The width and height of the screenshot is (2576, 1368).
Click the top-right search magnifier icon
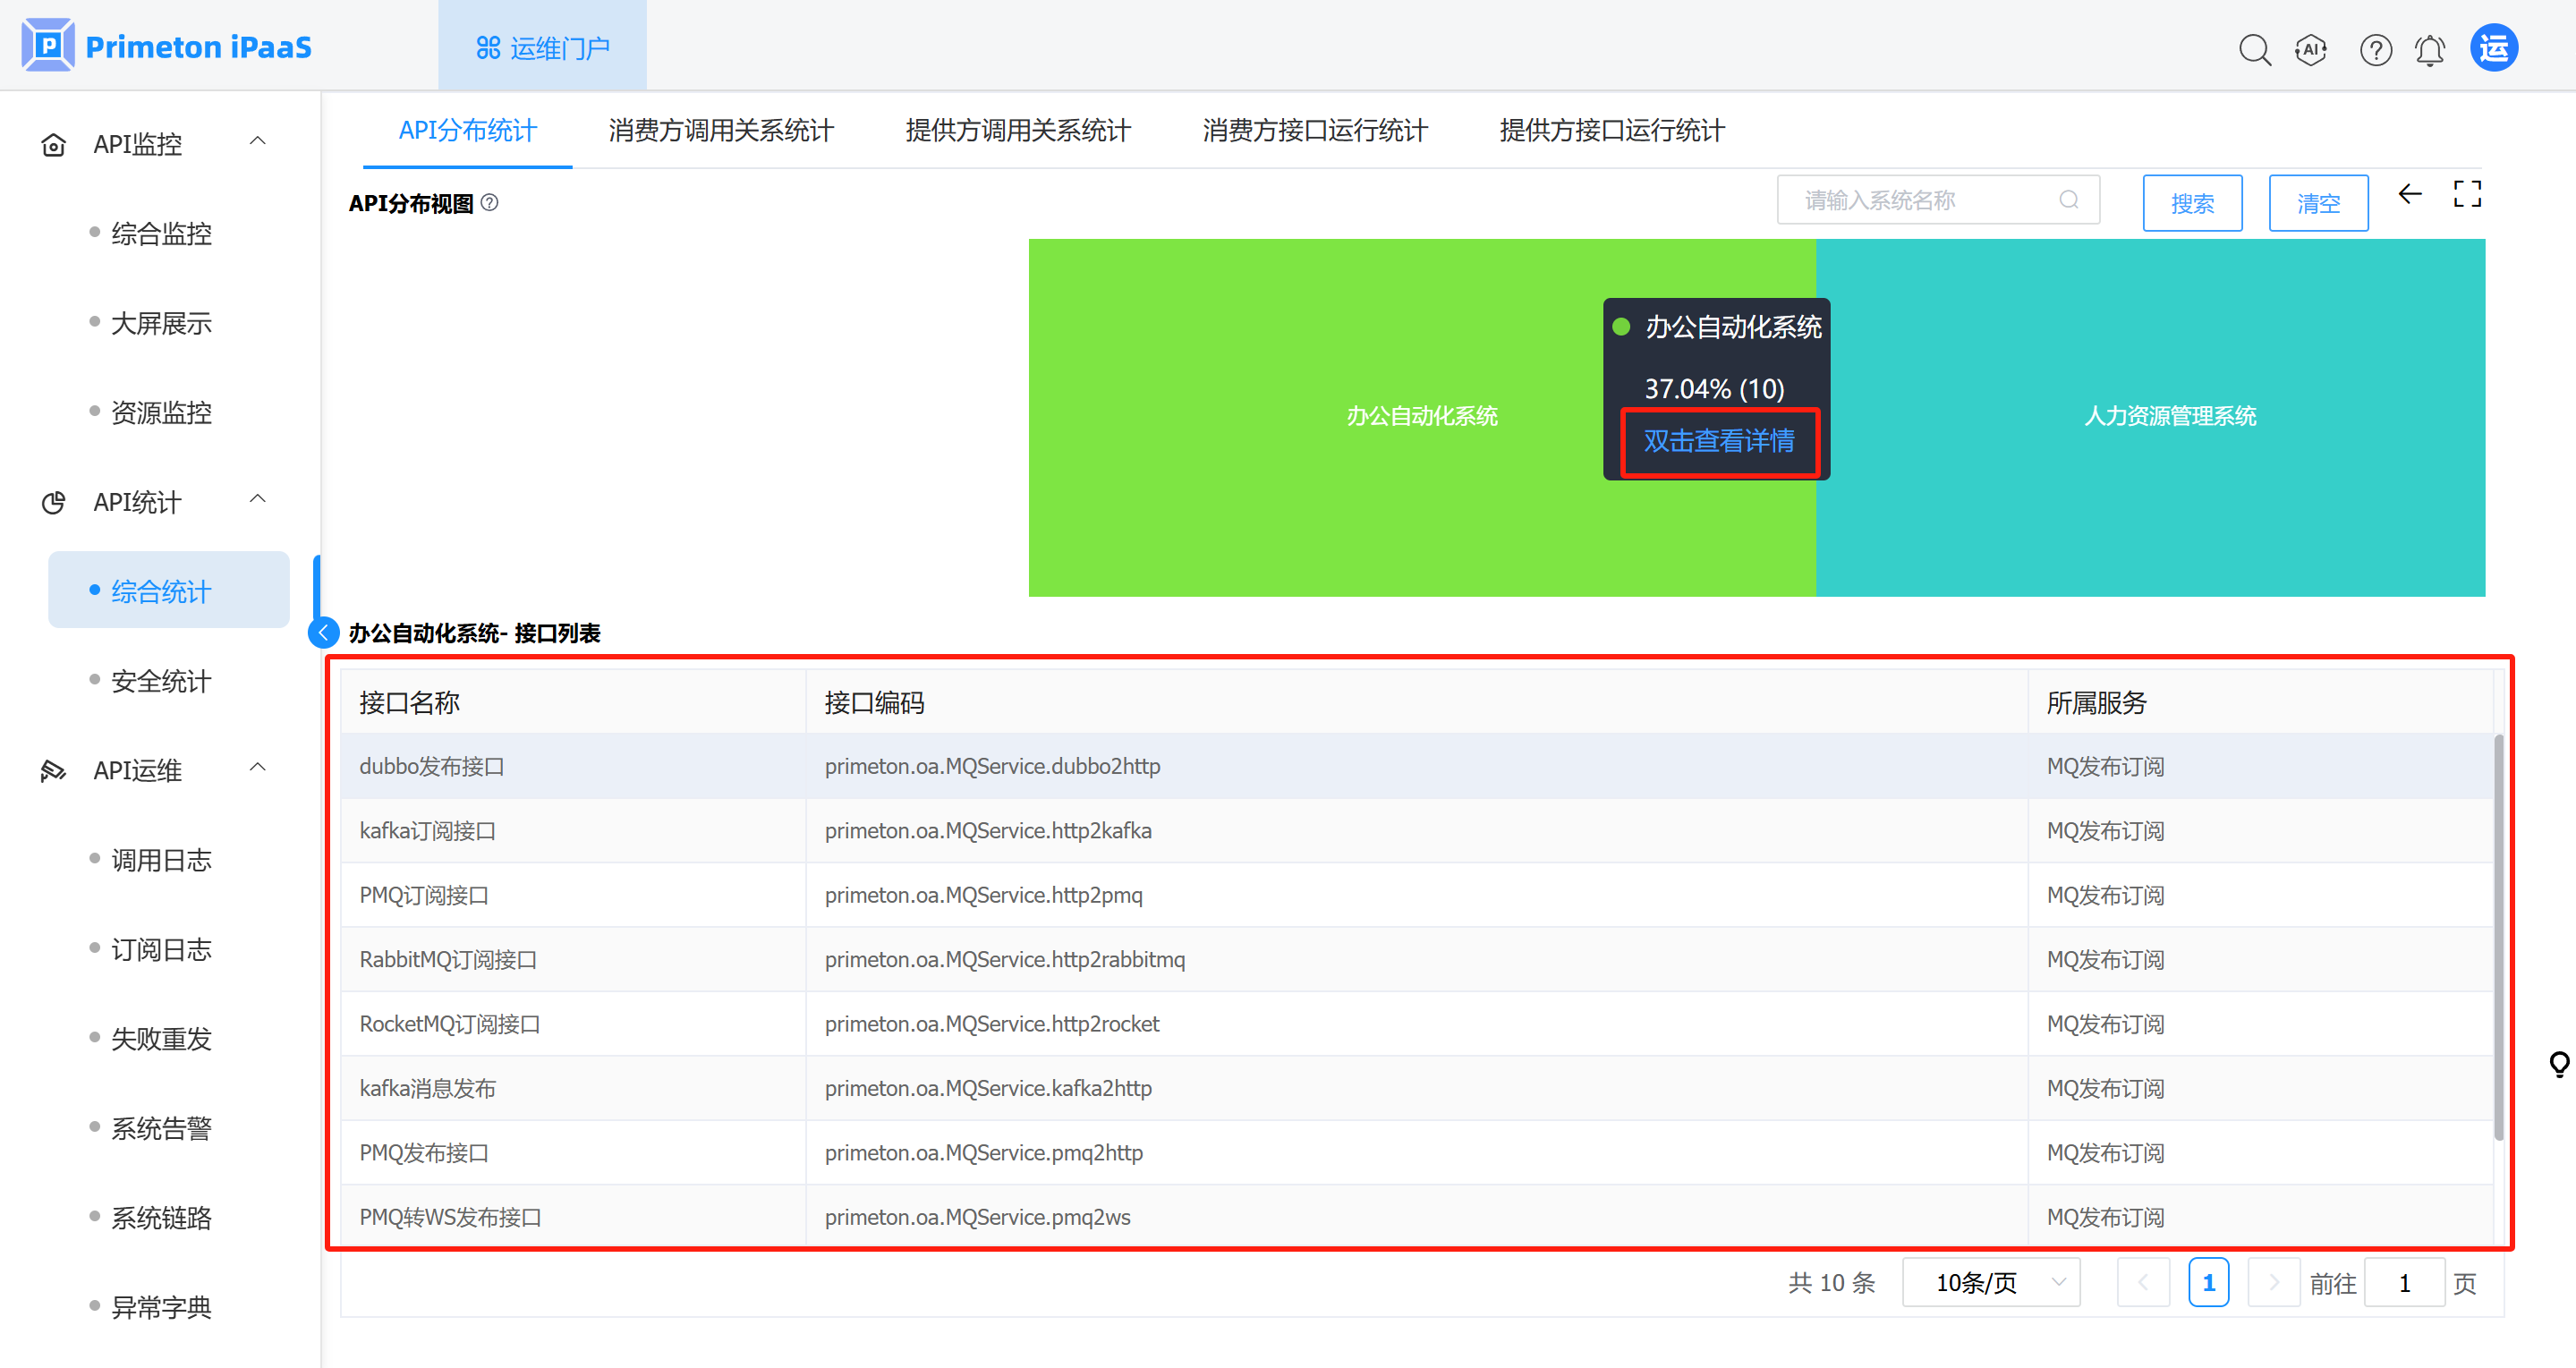point(2254,49)
